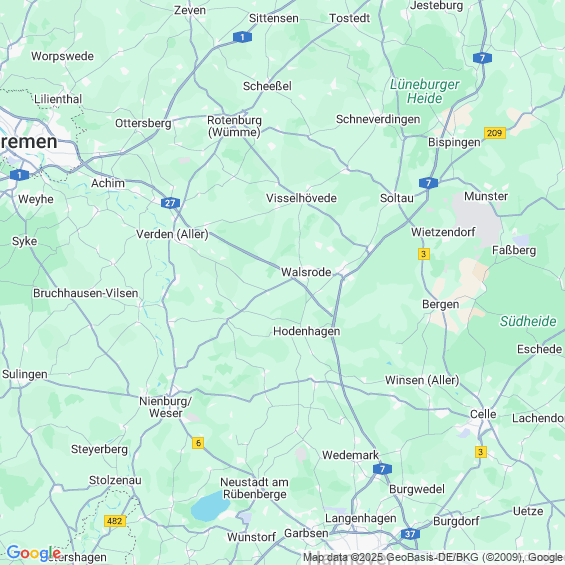Click the B3 marker south of Celle
565x565 pixels.
click(x=481, y=452)
